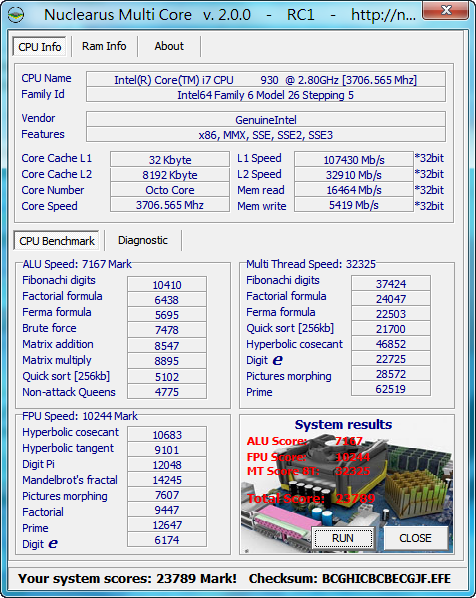Click the Nuclearus app icon in title bar
The height and width of the screenshot is (598, 476).
tap(16, 15)
